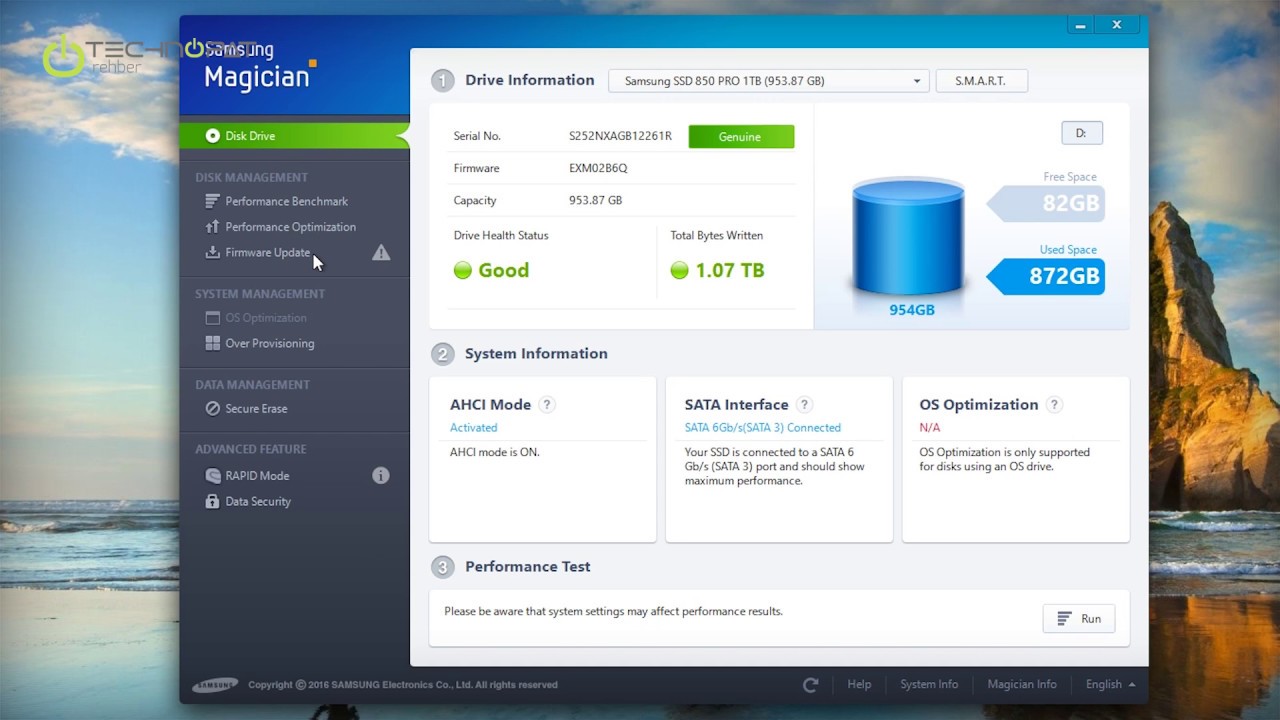Open Over Provisioning
Screen dimensions: 1280x720
click(x=269, y=343)
